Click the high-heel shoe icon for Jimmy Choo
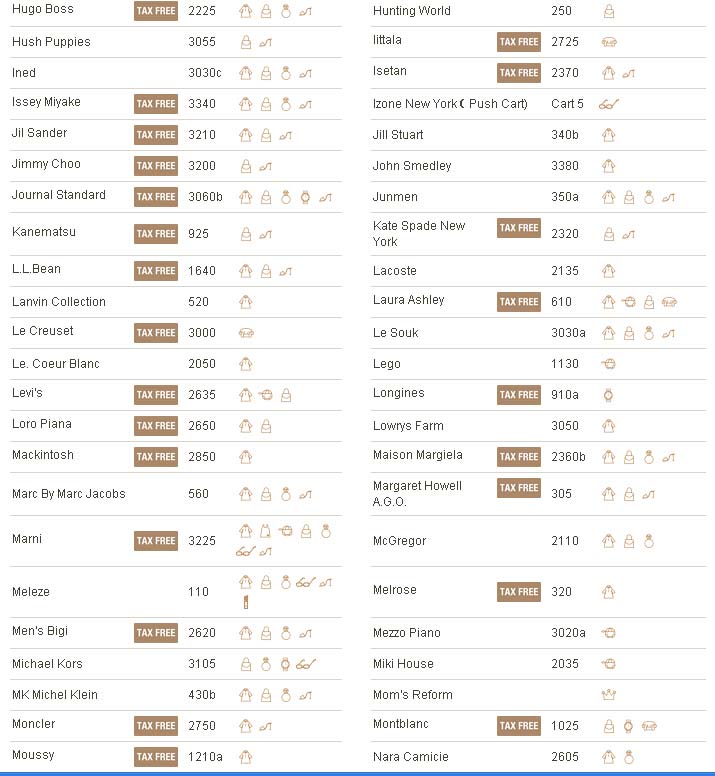This screenshot has height=776, width=715. point(266,166)
